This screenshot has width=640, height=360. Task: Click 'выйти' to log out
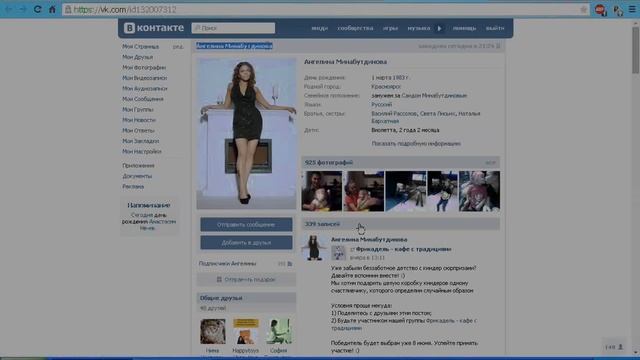click(495, 28)
